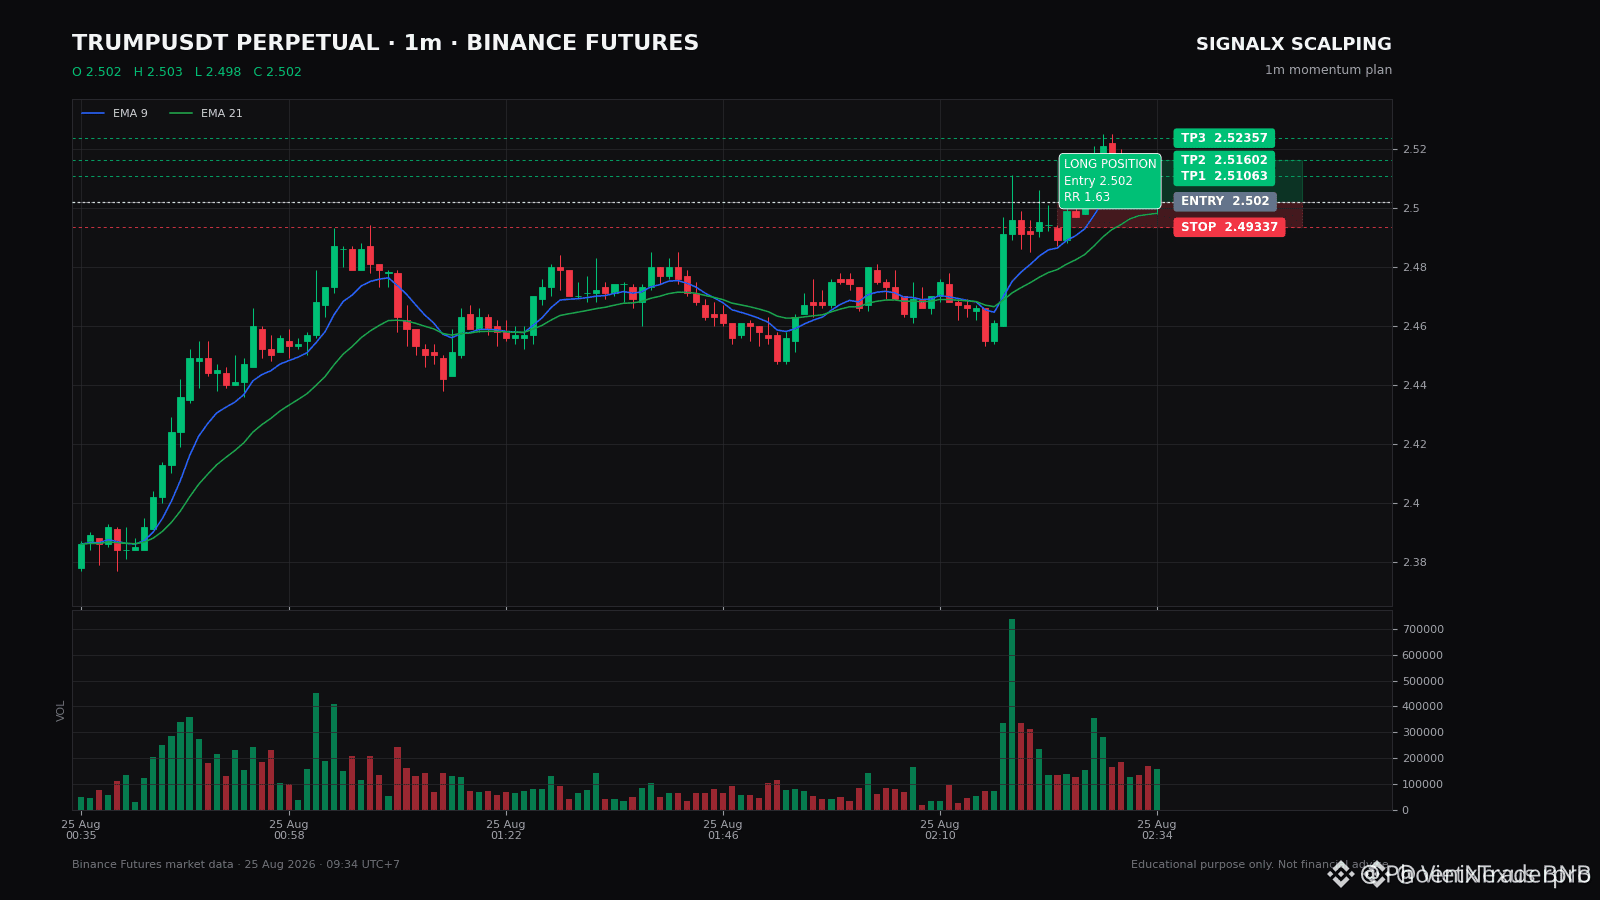Click the 100000 volume axis label
The width and height of the screenshot is (1600, 900).
tap(1423, 785)
